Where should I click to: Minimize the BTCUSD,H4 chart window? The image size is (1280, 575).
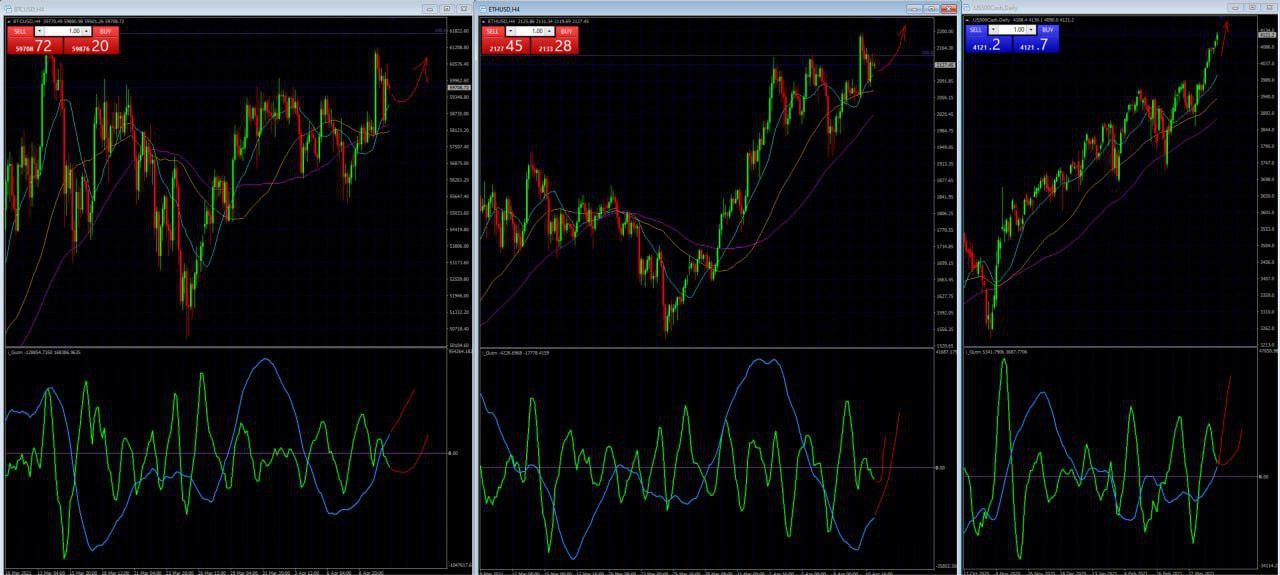coord(430,9)
